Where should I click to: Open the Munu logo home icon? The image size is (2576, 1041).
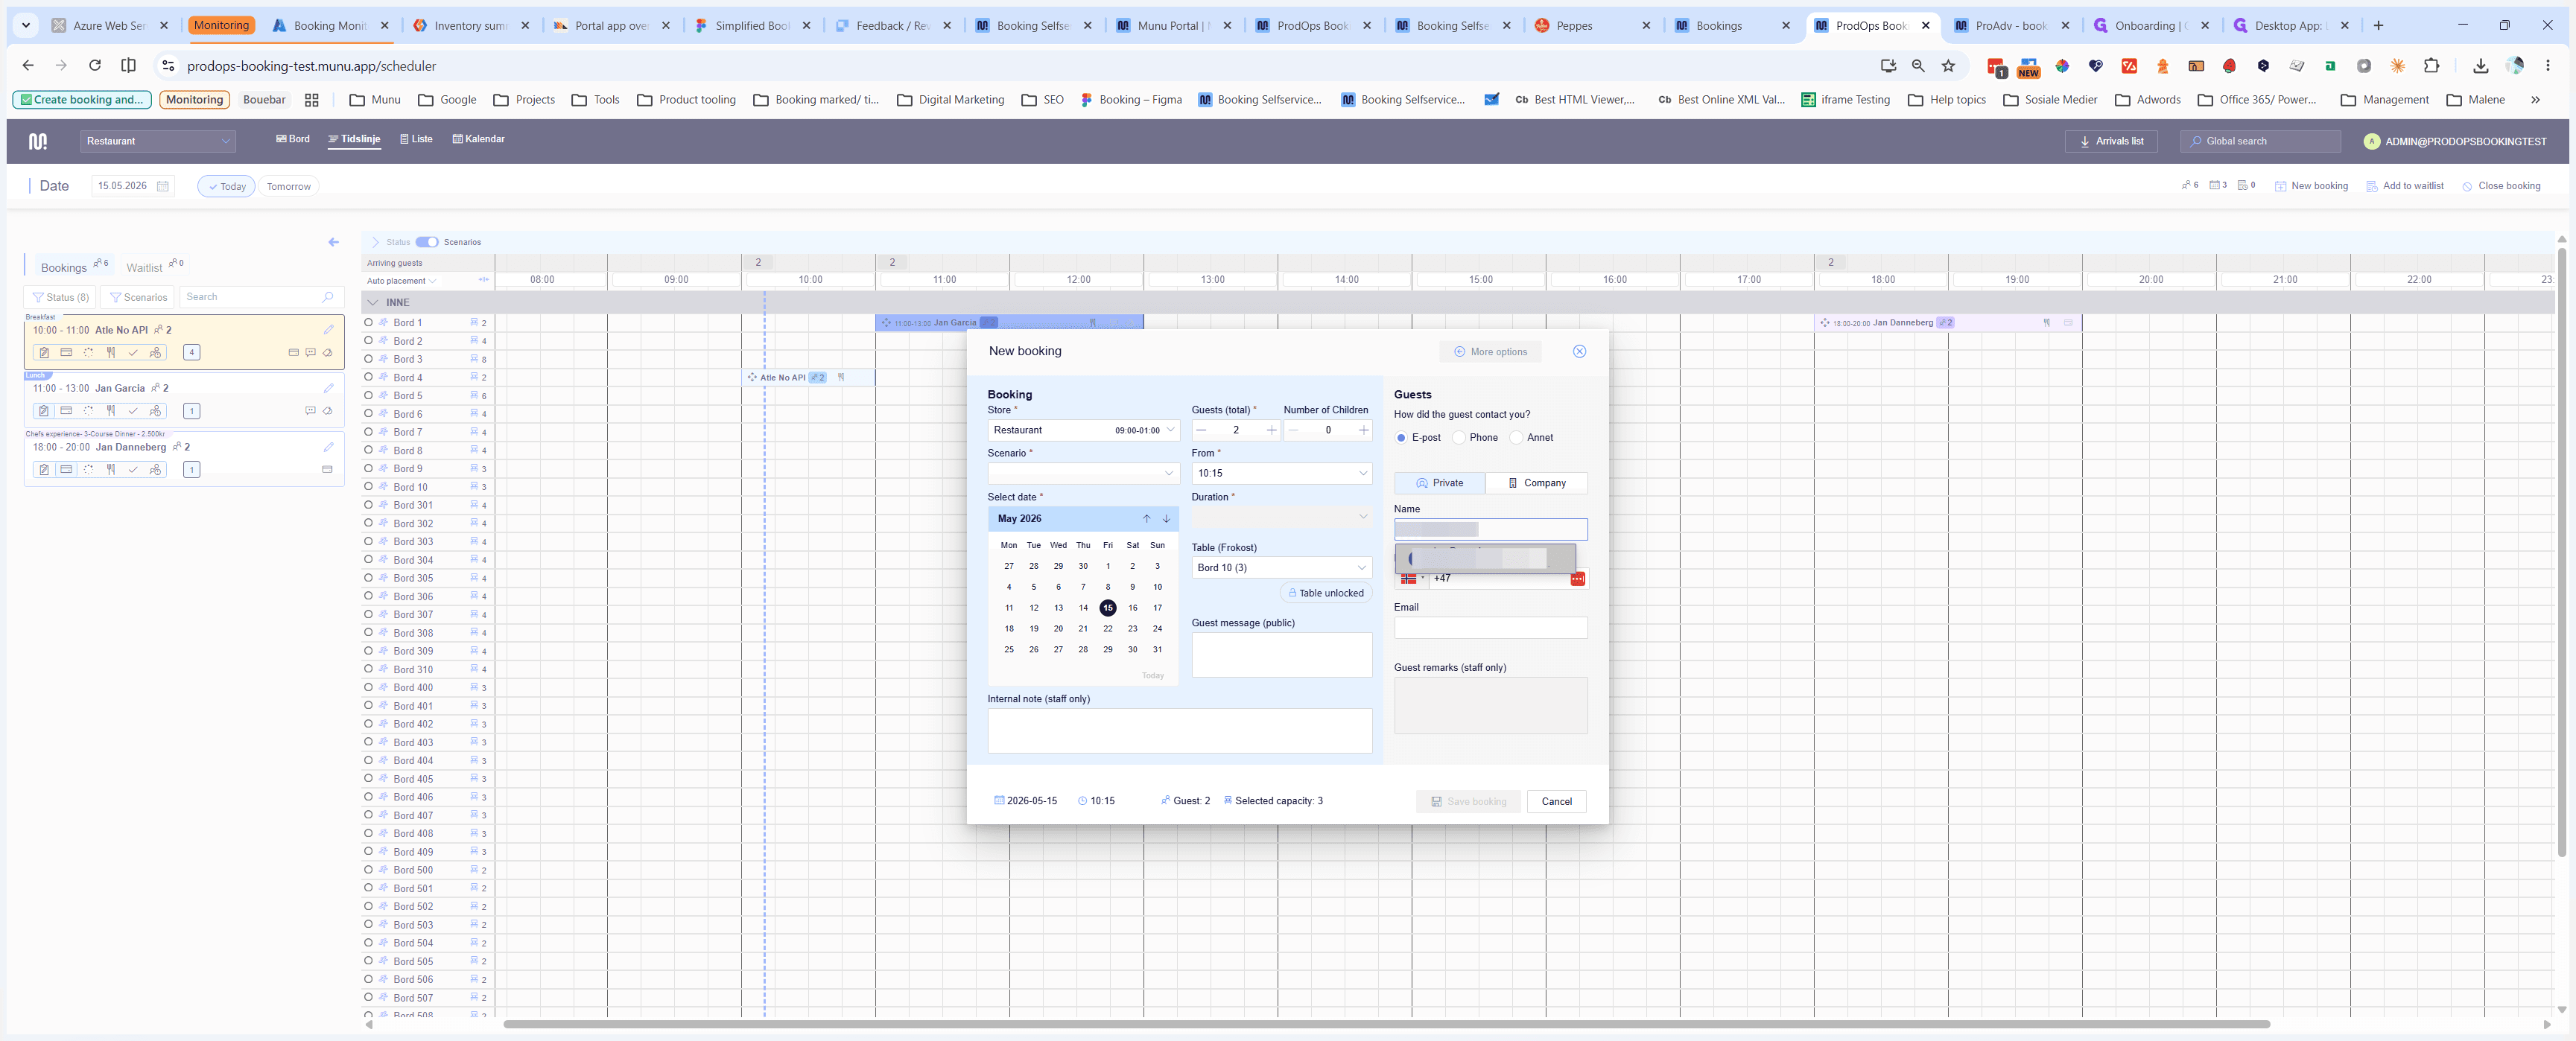click(x=38, y=141)
